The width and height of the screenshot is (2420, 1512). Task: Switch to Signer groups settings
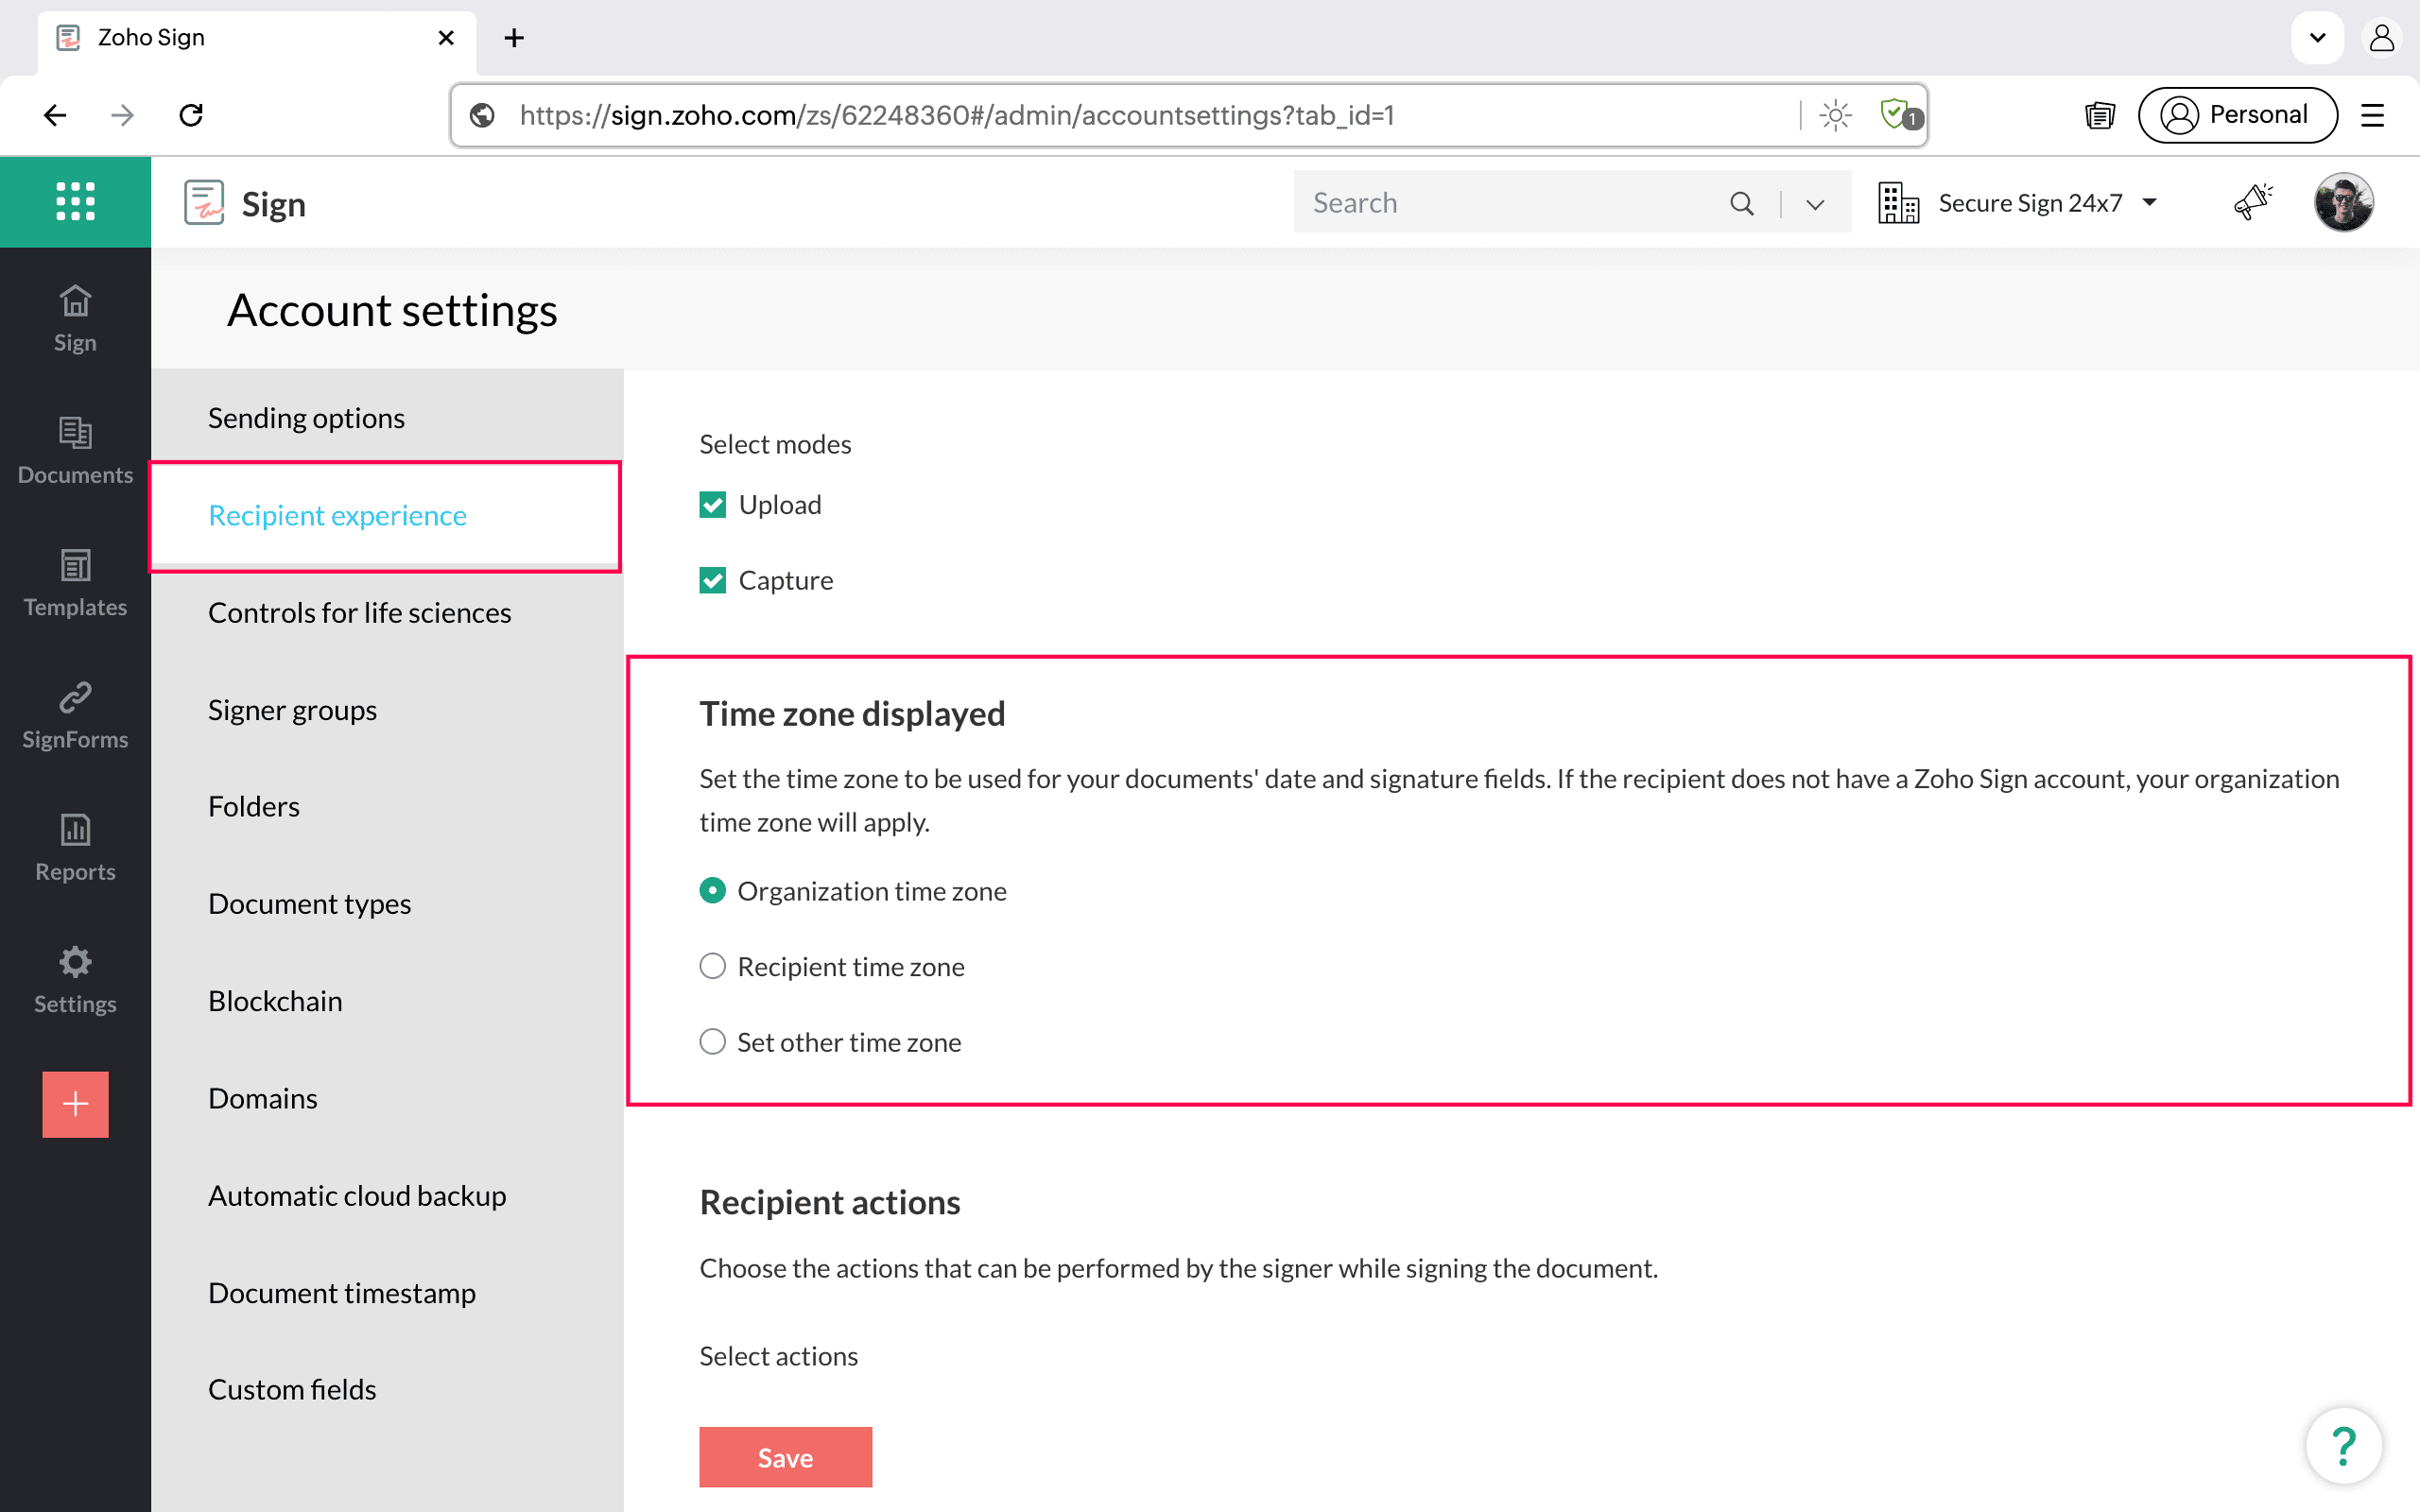pos(292,709)
